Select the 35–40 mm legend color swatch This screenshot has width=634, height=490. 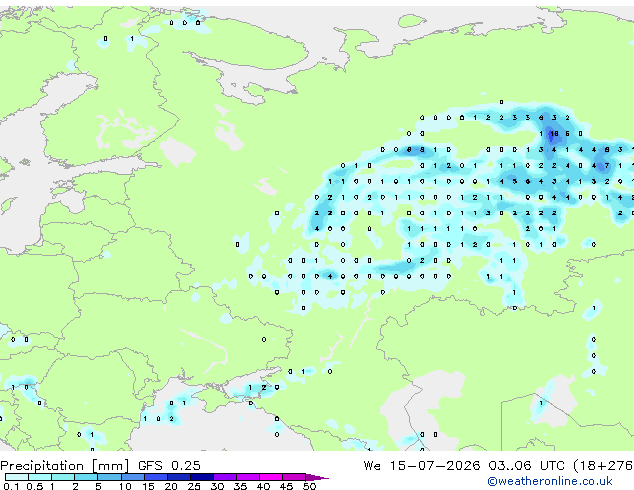(247, 477)
